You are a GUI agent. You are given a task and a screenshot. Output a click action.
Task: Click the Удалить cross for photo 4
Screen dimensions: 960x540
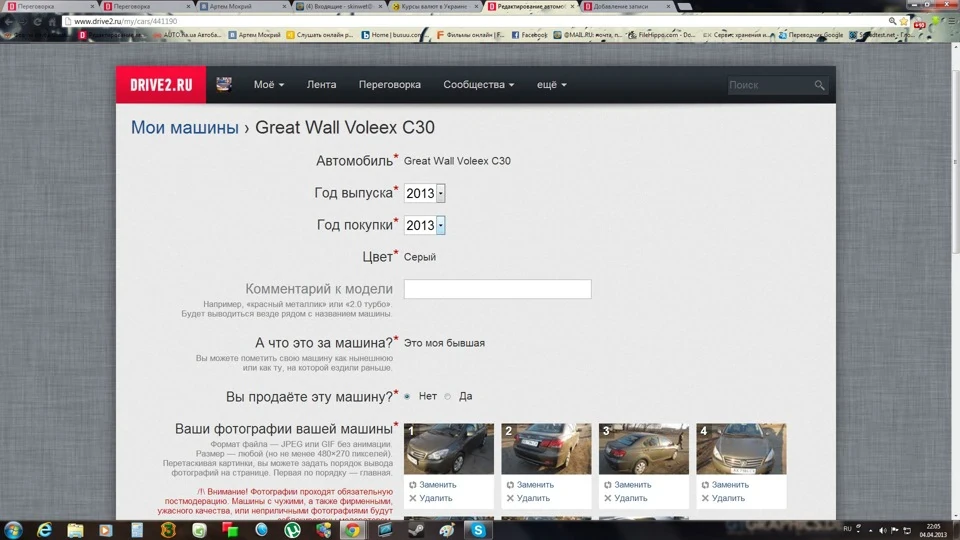[705, 498]
